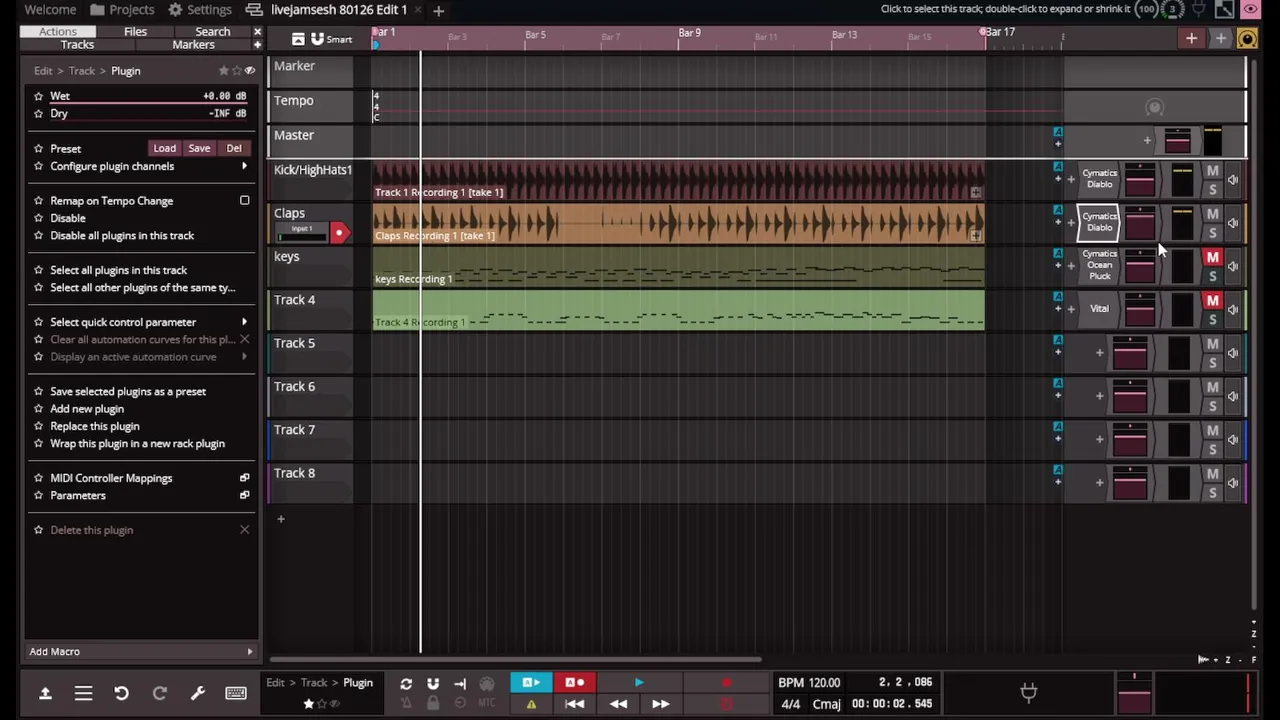
Task: Open the MIDI Controller Mappings window
Action: [x=244, y=478]
